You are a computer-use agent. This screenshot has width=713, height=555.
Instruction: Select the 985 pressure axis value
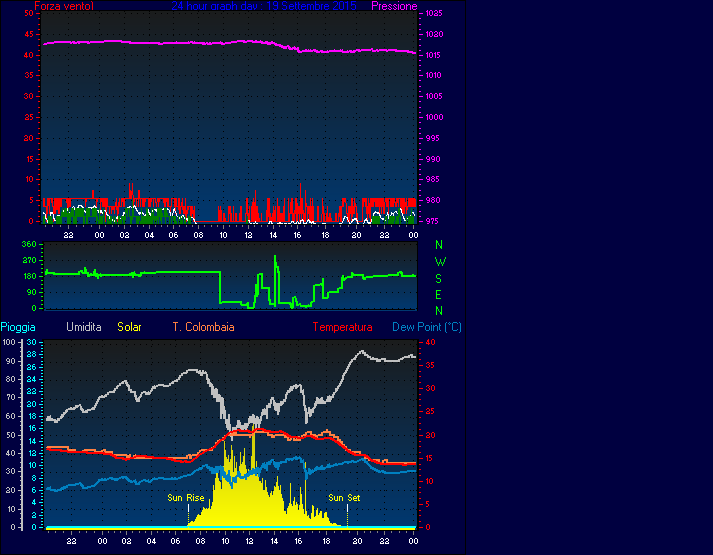point(432,179)
